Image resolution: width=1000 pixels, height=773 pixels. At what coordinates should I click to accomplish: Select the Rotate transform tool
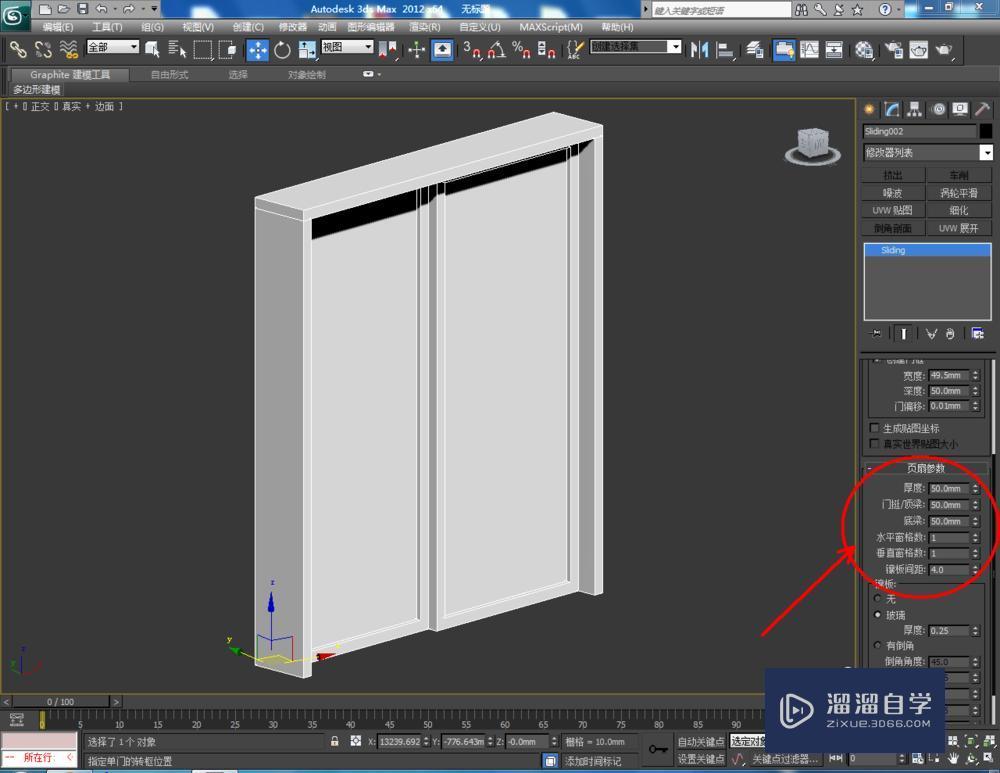pyautogui.click(x=282, y=49)
